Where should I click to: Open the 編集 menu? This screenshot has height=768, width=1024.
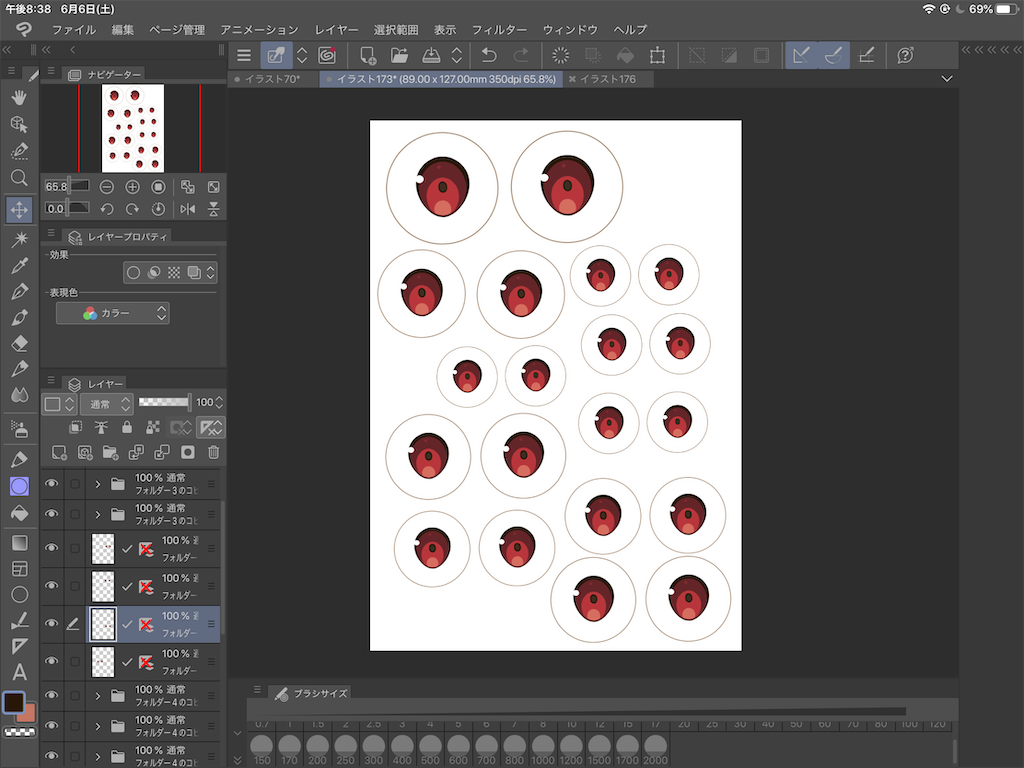coord(122,29)
